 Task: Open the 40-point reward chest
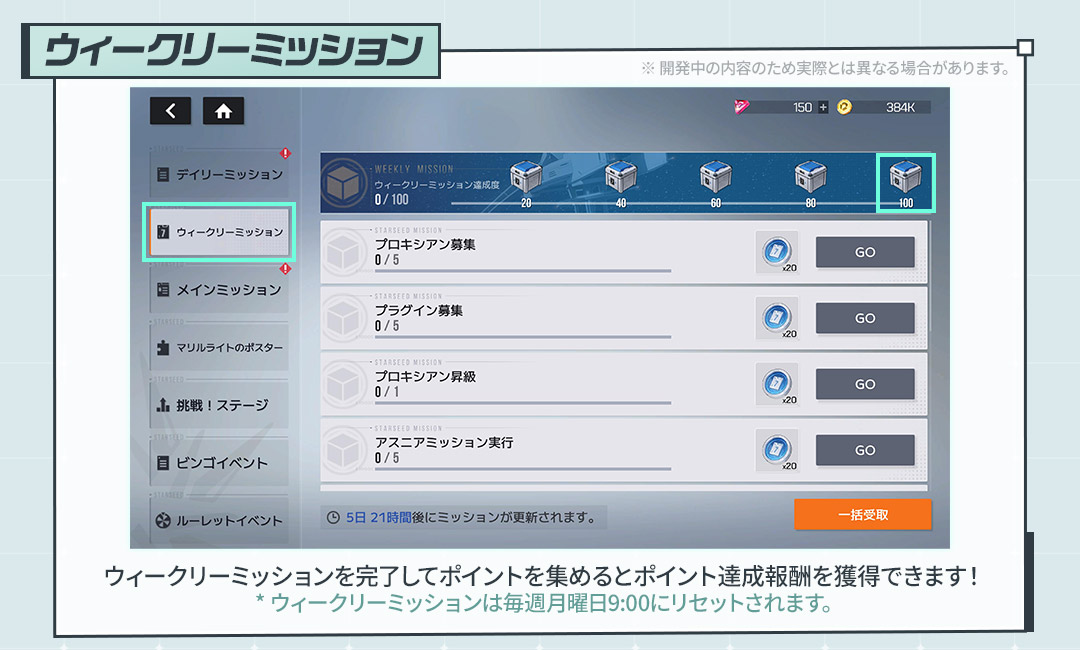pyautogui.click(x=620, y=178)
